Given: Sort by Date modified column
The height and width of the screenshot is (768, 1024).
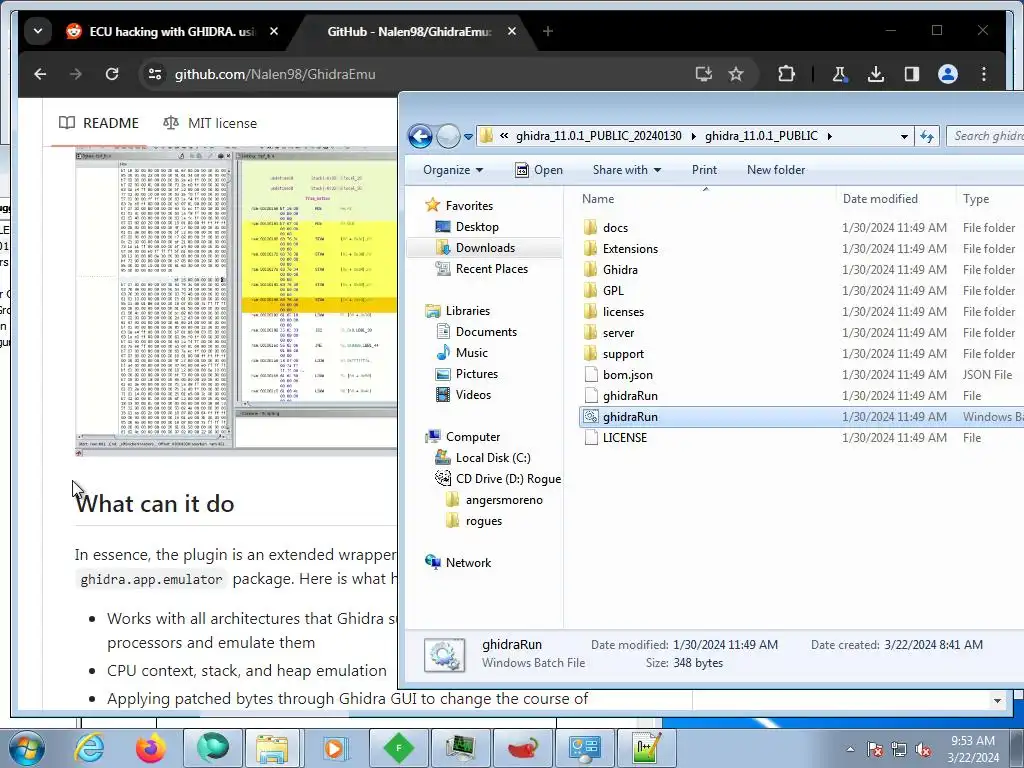Looking at the screenshot, I should [895, 199].
